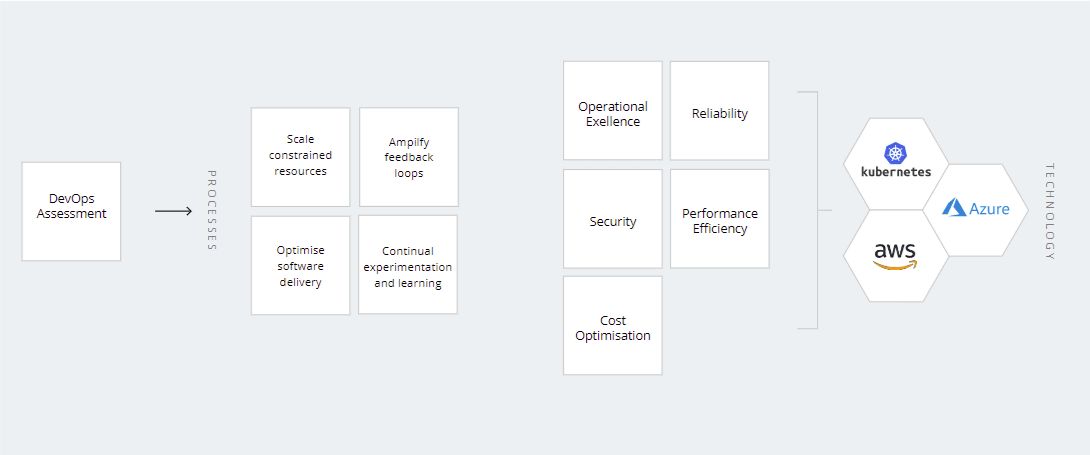Click the AWS orange smile arrow
1090x455 pixels.
pyautogui.click(x=894, y=266)
